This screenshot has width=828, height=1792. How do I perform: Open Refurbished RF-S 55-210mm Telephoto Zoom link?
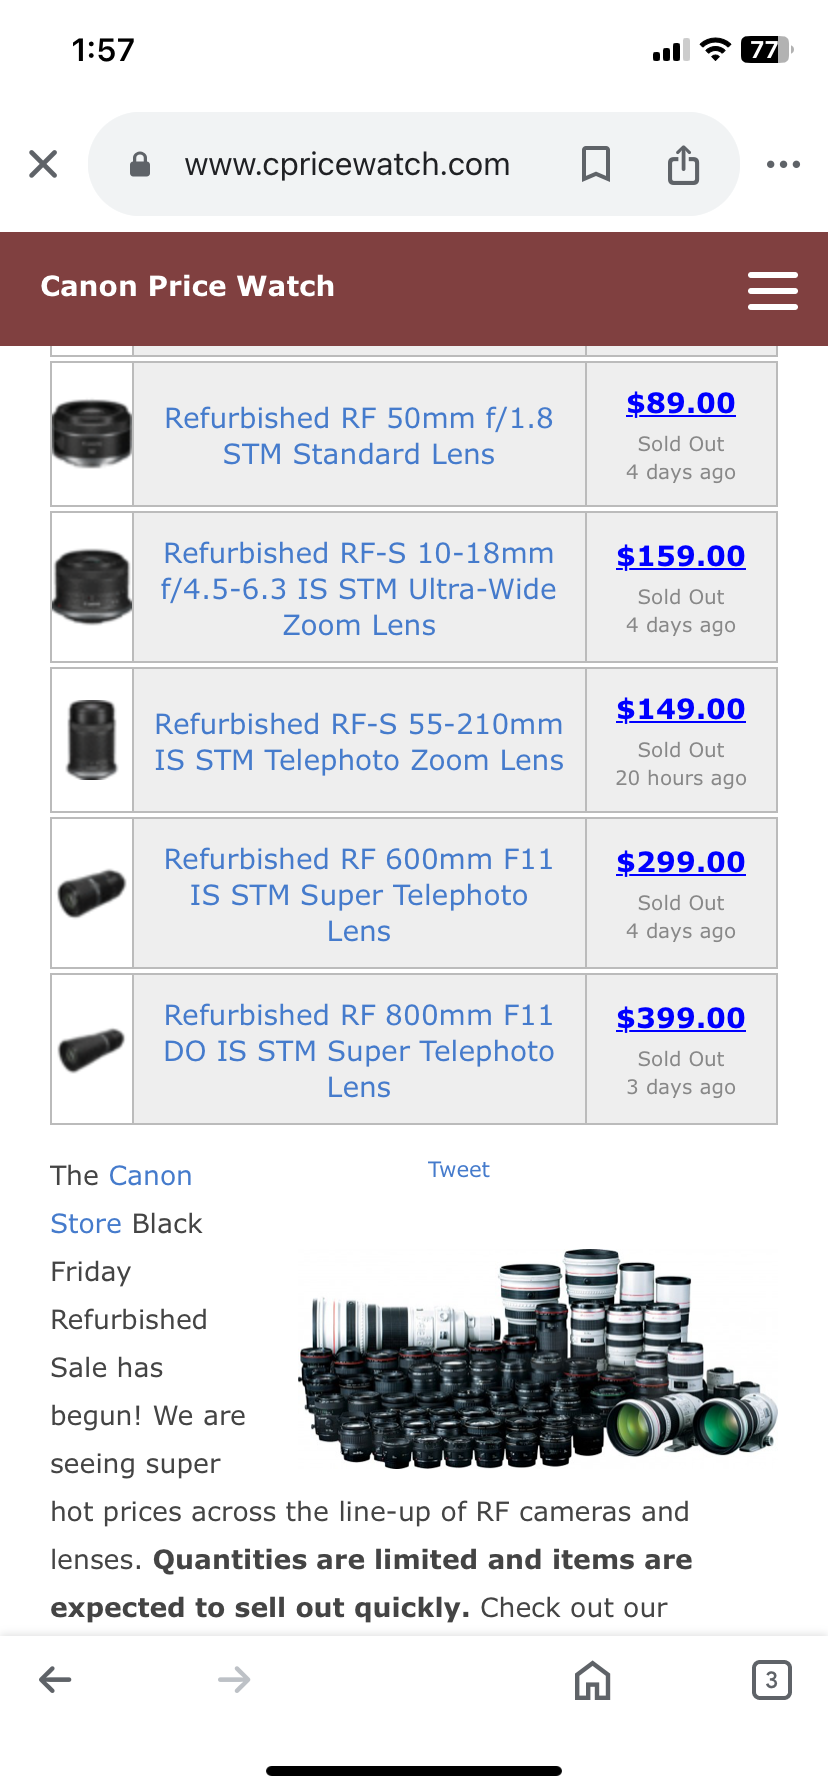tap(359, 742)
